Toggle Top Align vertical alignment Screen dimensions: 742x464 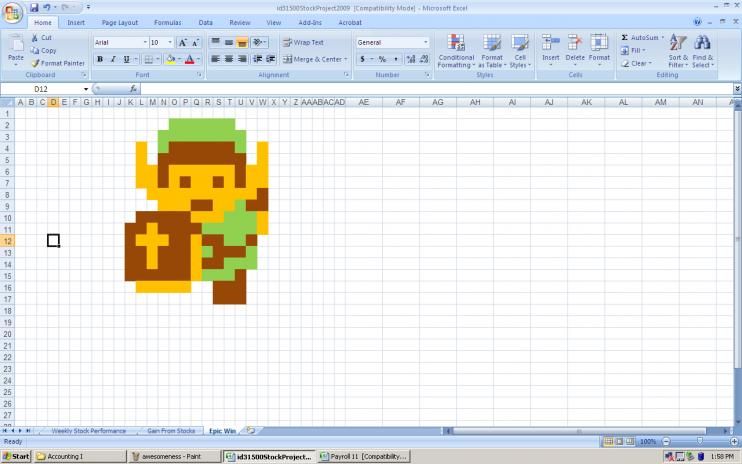coord(215,43)
